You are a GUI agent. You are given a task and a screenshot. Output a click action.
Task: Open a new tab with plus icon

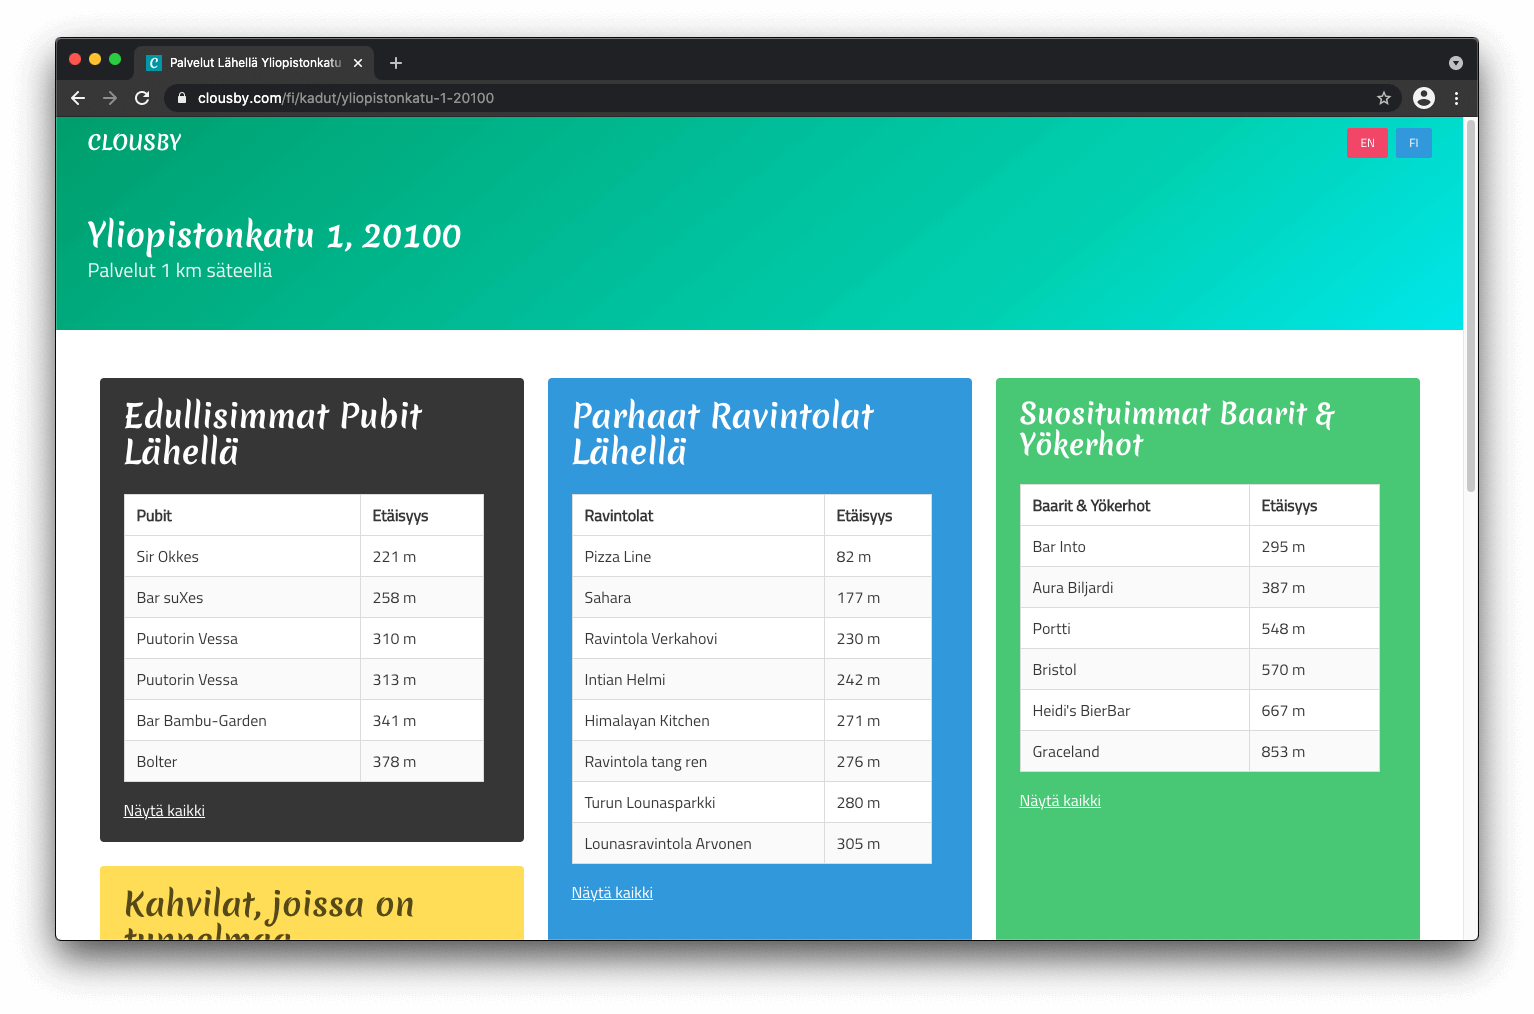click(x=396, y=63)
